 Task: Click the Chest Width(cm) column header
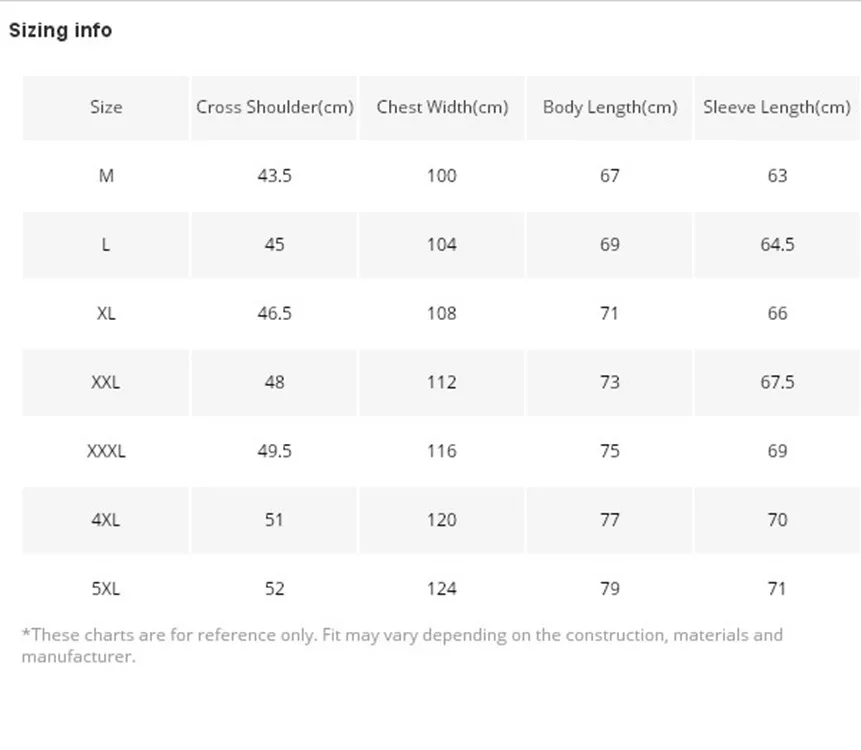click(442, 107)
